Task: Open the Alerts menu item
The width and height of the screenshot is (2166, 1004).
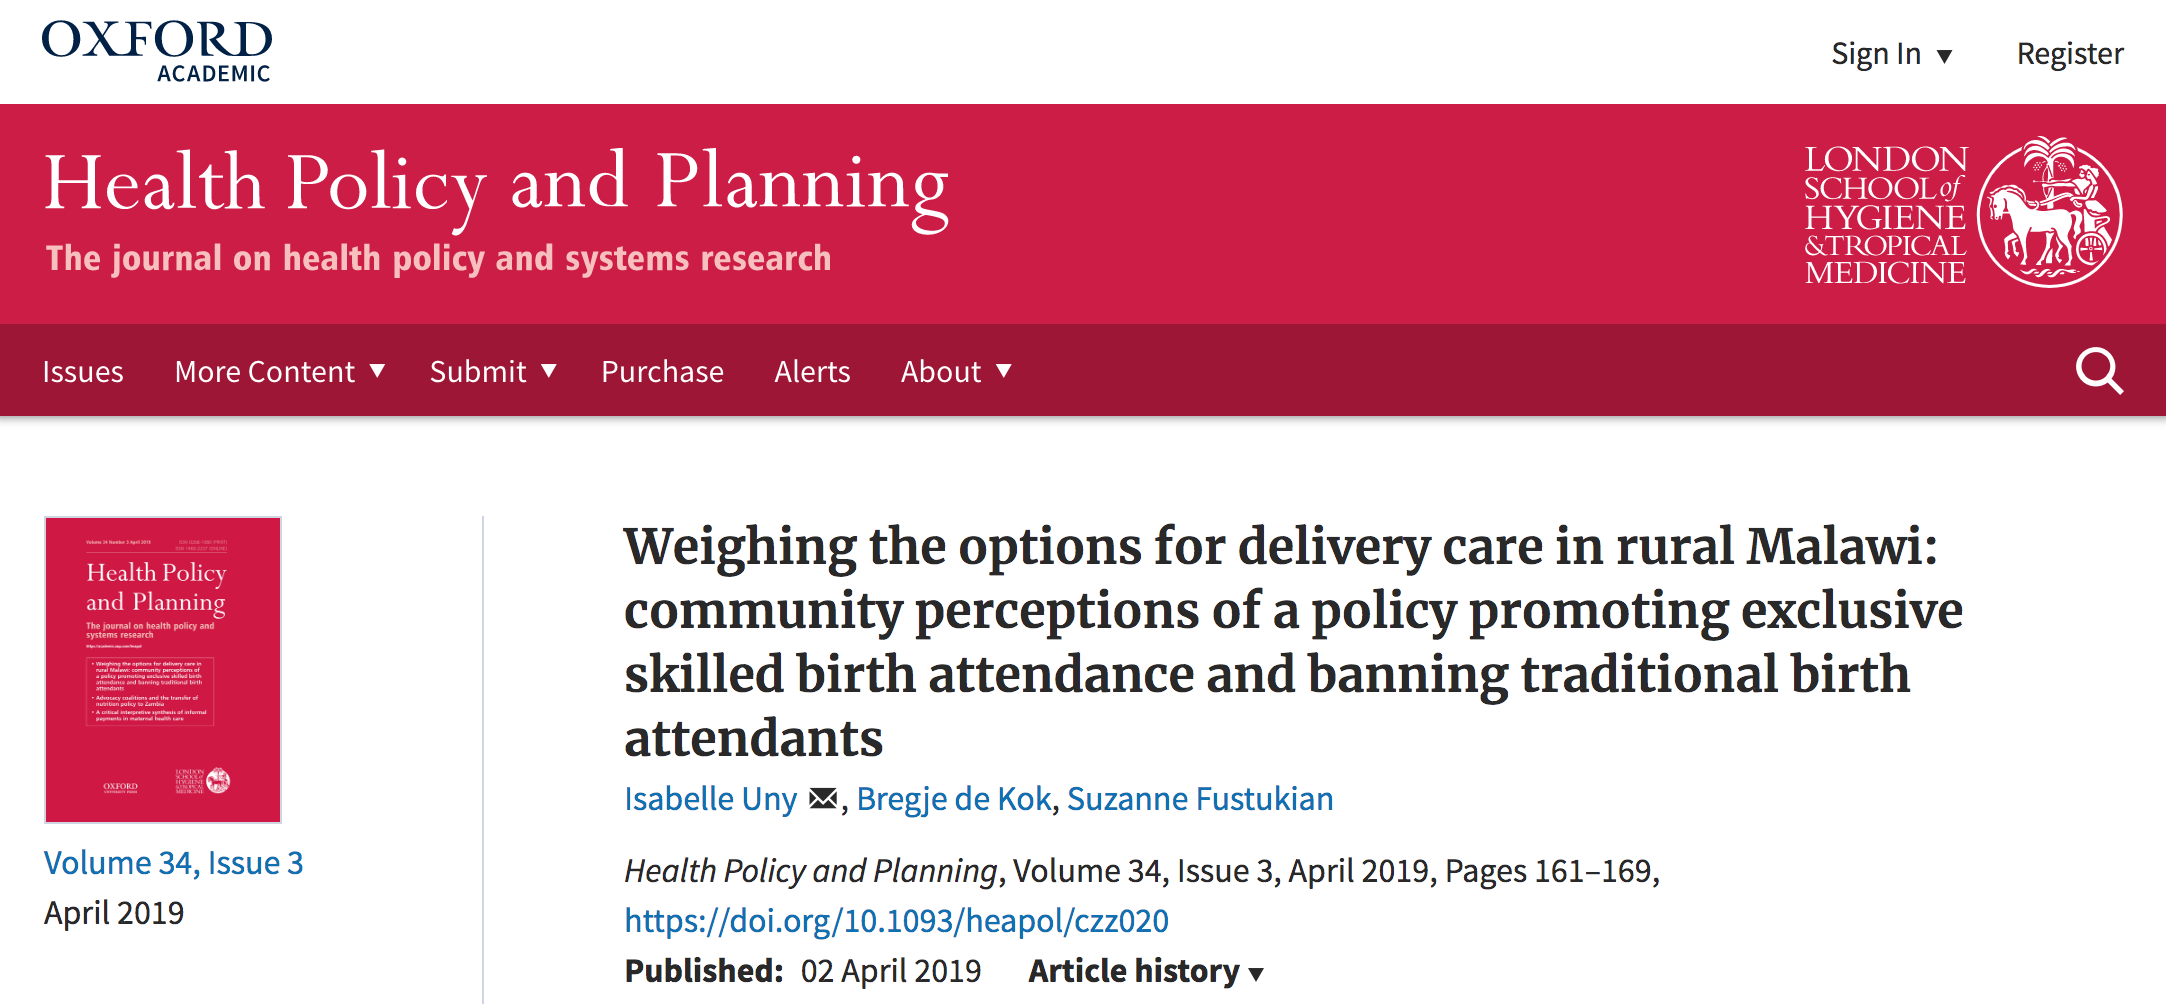Action: (812, 372)
